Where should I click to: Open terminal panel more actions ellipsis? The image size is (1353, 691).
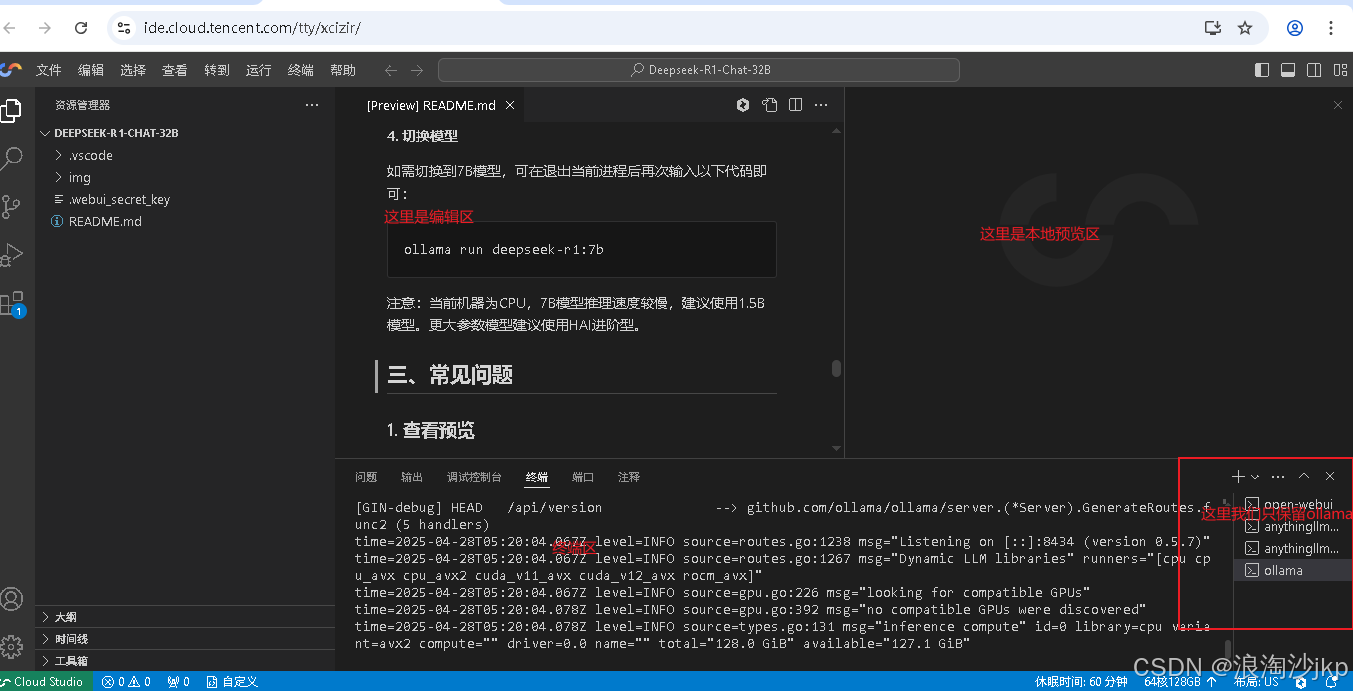tap(1278, 477)
